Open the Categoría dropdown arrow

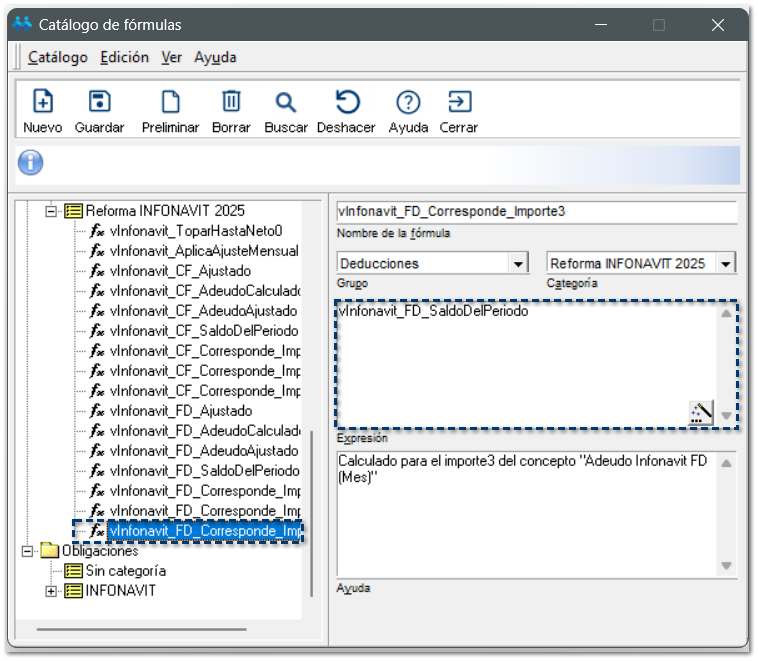726,264
